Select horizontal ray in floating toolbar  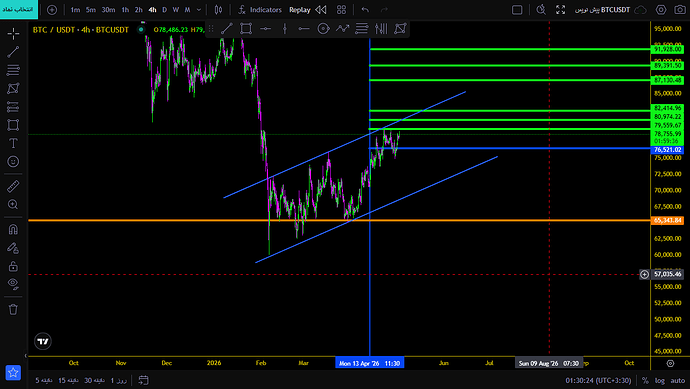[304, 29]
